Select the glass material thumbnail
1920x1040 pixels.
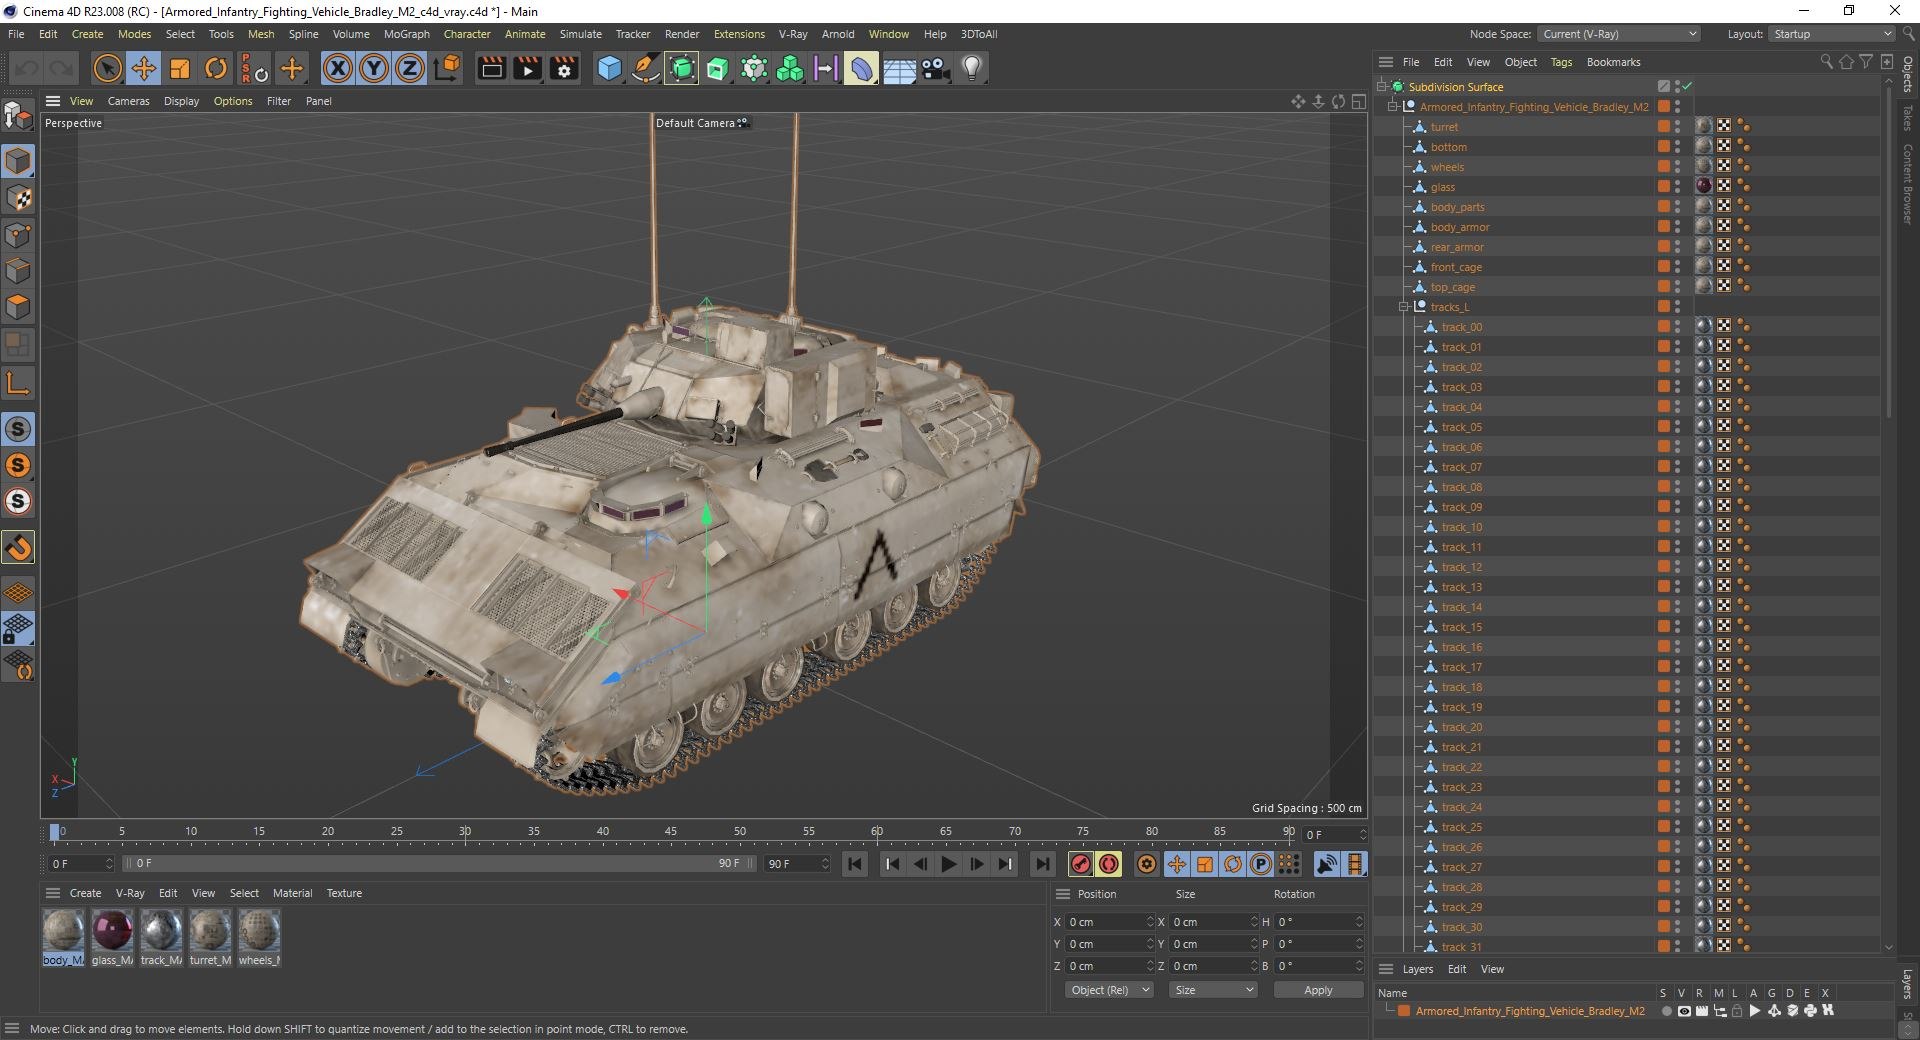pos(112,931)
